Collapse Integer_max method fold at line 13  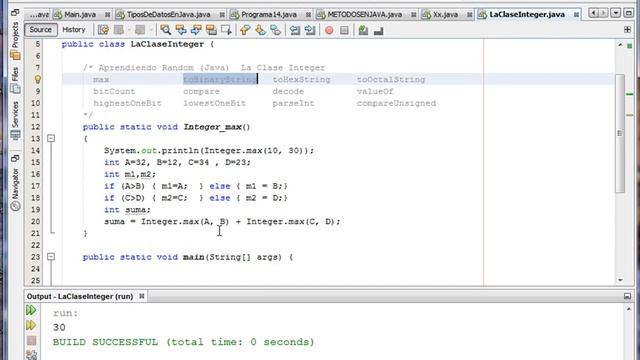tap(51, 138)
